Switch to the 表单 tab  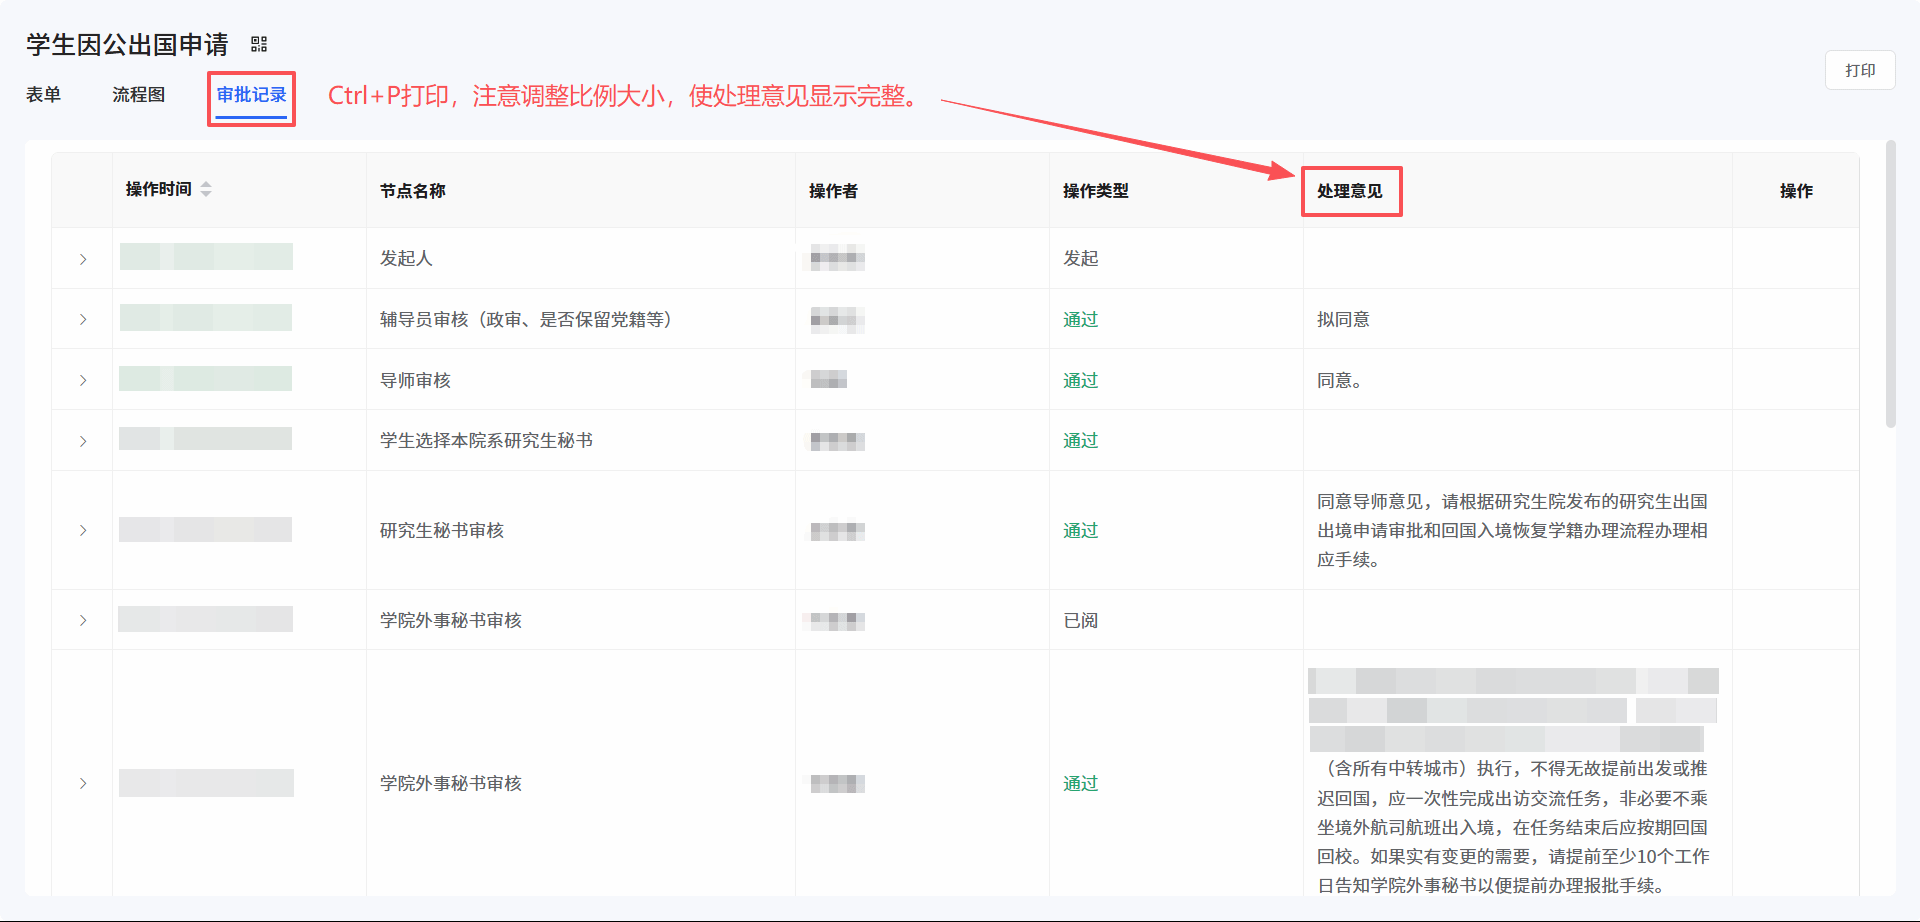[x=44, y=95]
